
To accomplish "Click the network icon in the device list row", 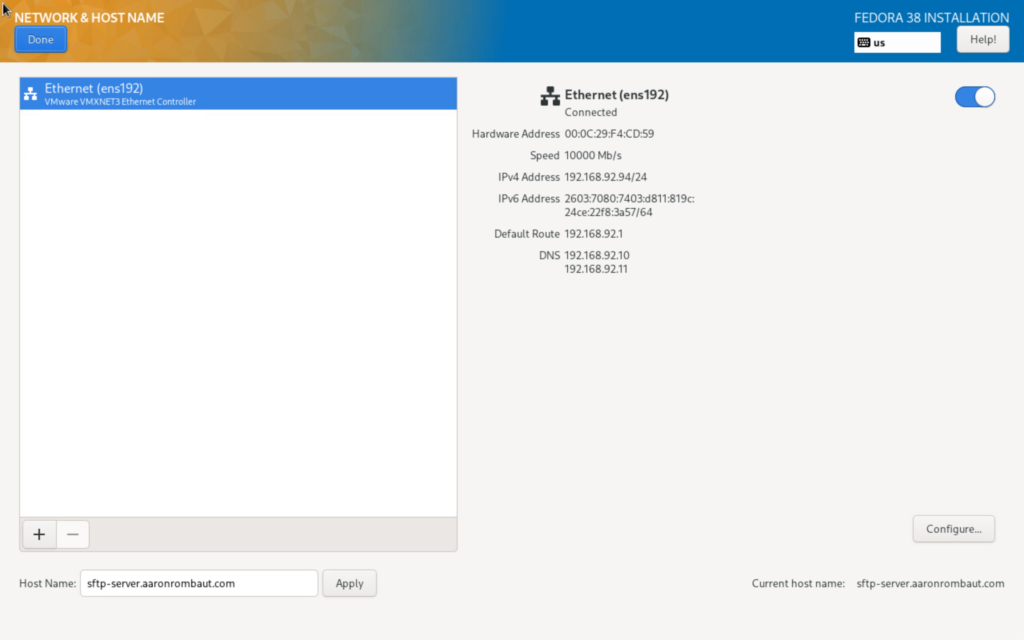I will (x=30, y=94).
